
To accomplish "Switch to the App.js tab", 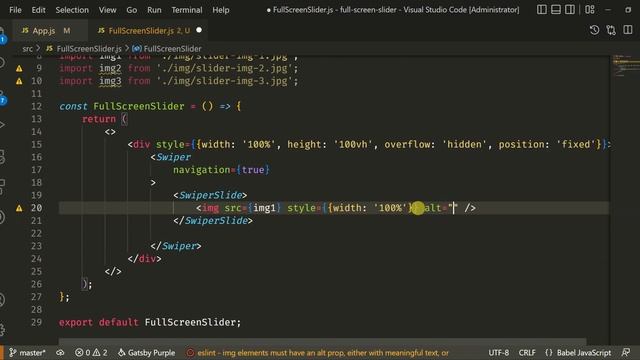I will point(49,30).
